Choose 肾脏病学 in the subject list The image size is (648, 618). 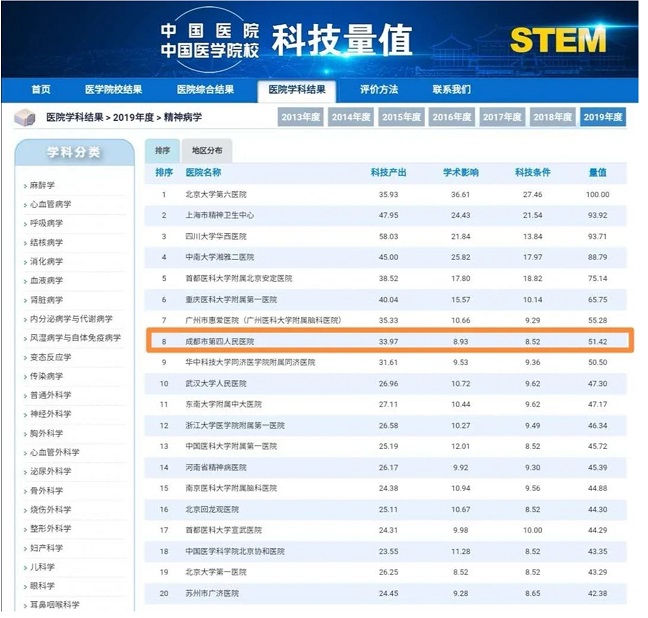click(x=46, y=300)
